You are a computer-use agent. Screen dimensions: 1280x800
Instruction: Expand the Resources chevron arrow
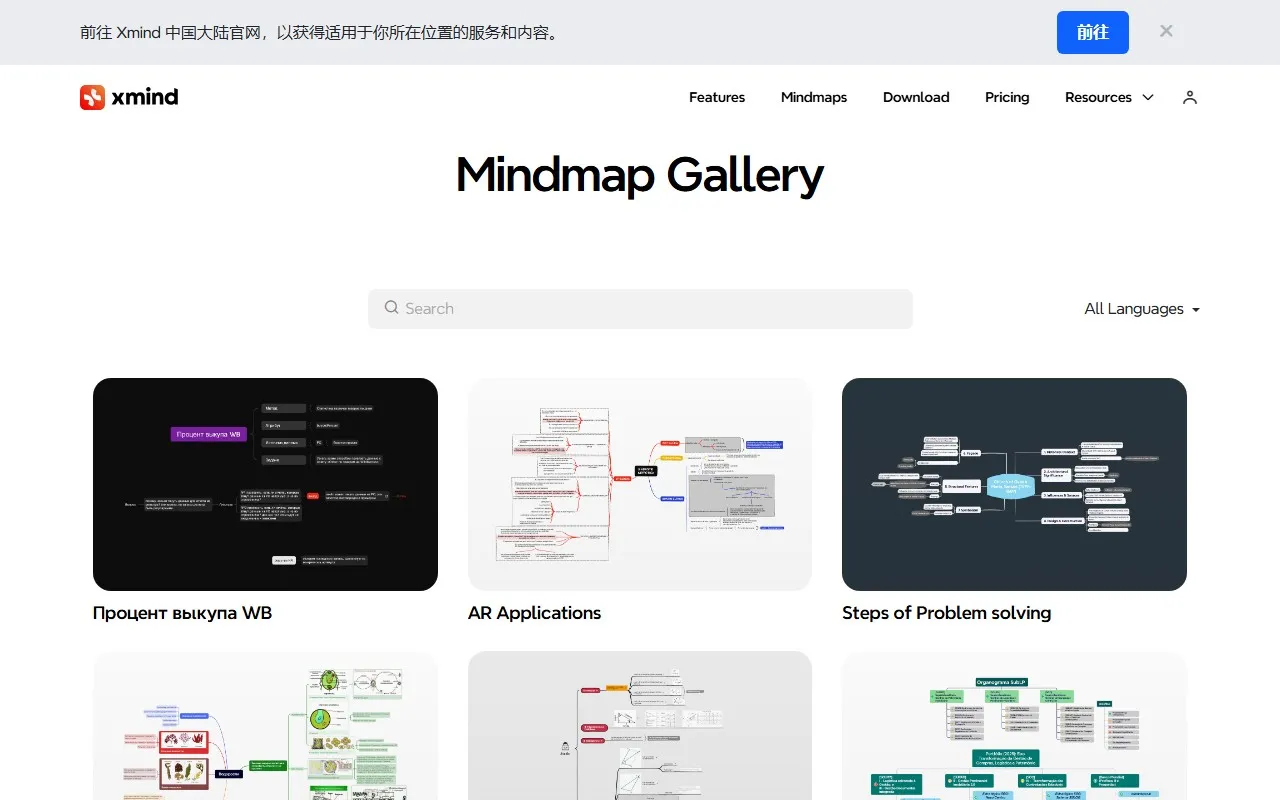tap(1147, 97)
